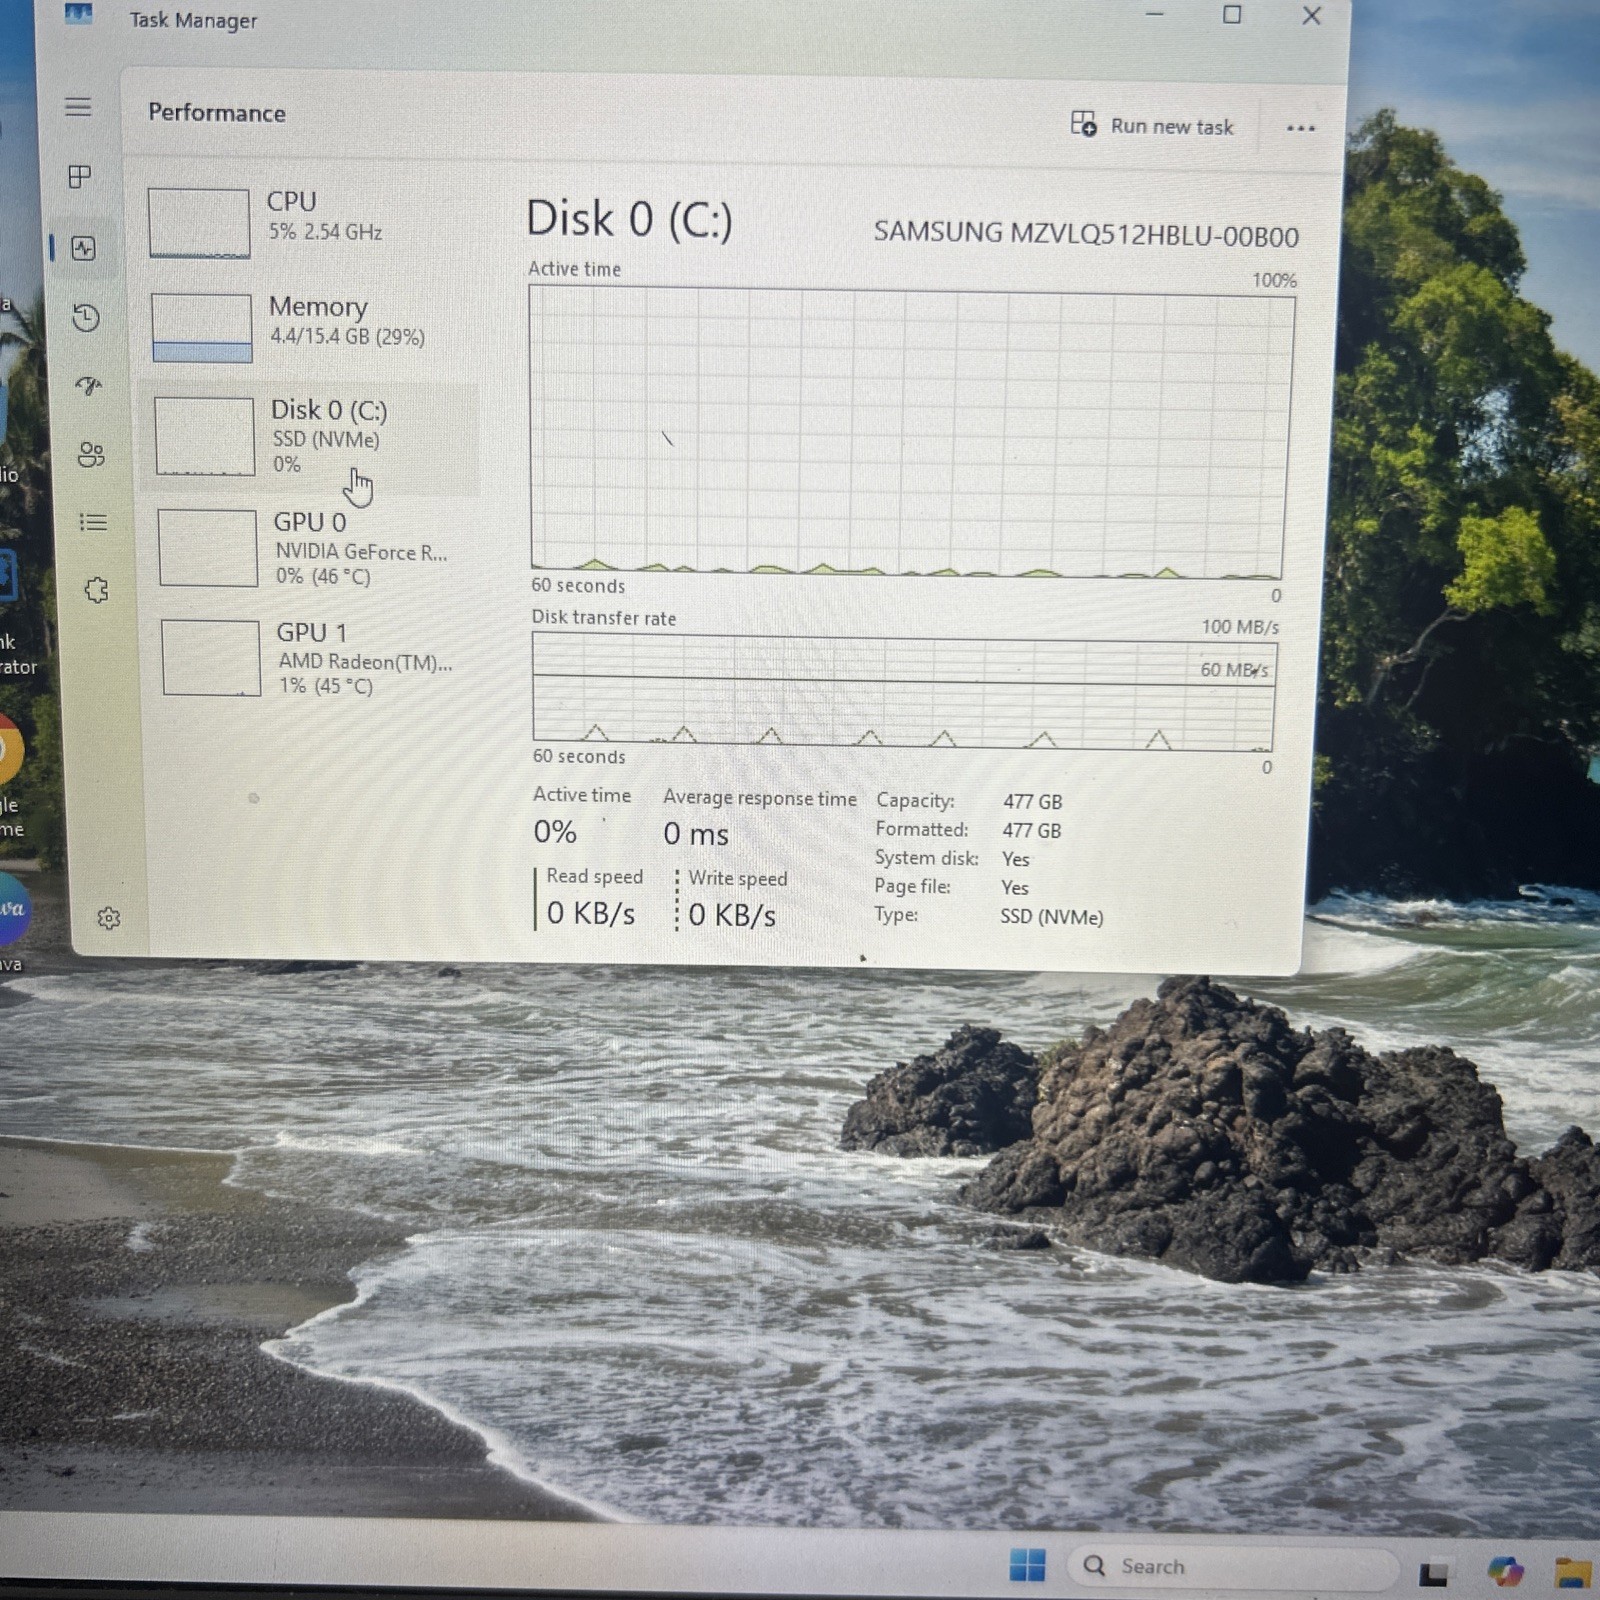Click the Type SSD (NVMe) value
Viewport: 1600px width, 1600px height.
click(x=1052, y=917)
